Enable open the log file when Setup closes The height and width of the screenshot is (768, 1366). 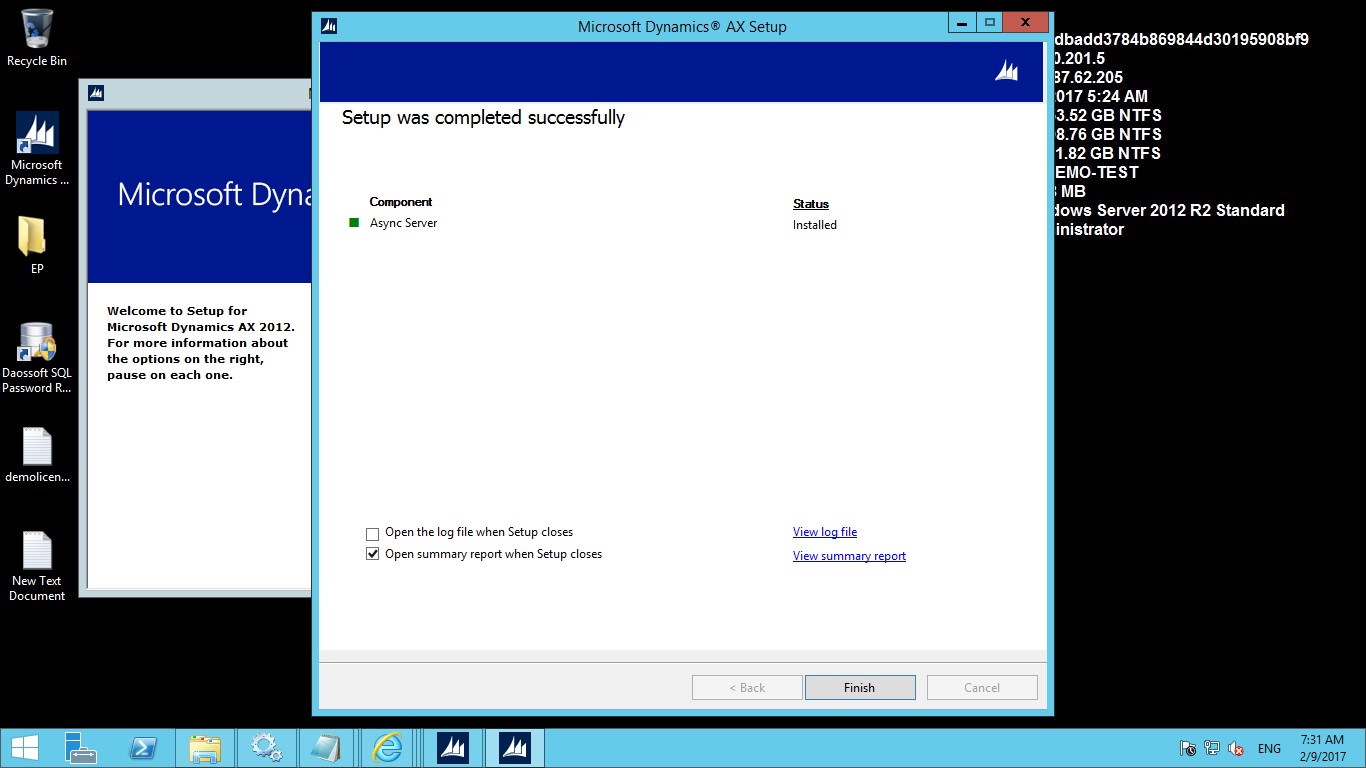(x=373, y=534)
